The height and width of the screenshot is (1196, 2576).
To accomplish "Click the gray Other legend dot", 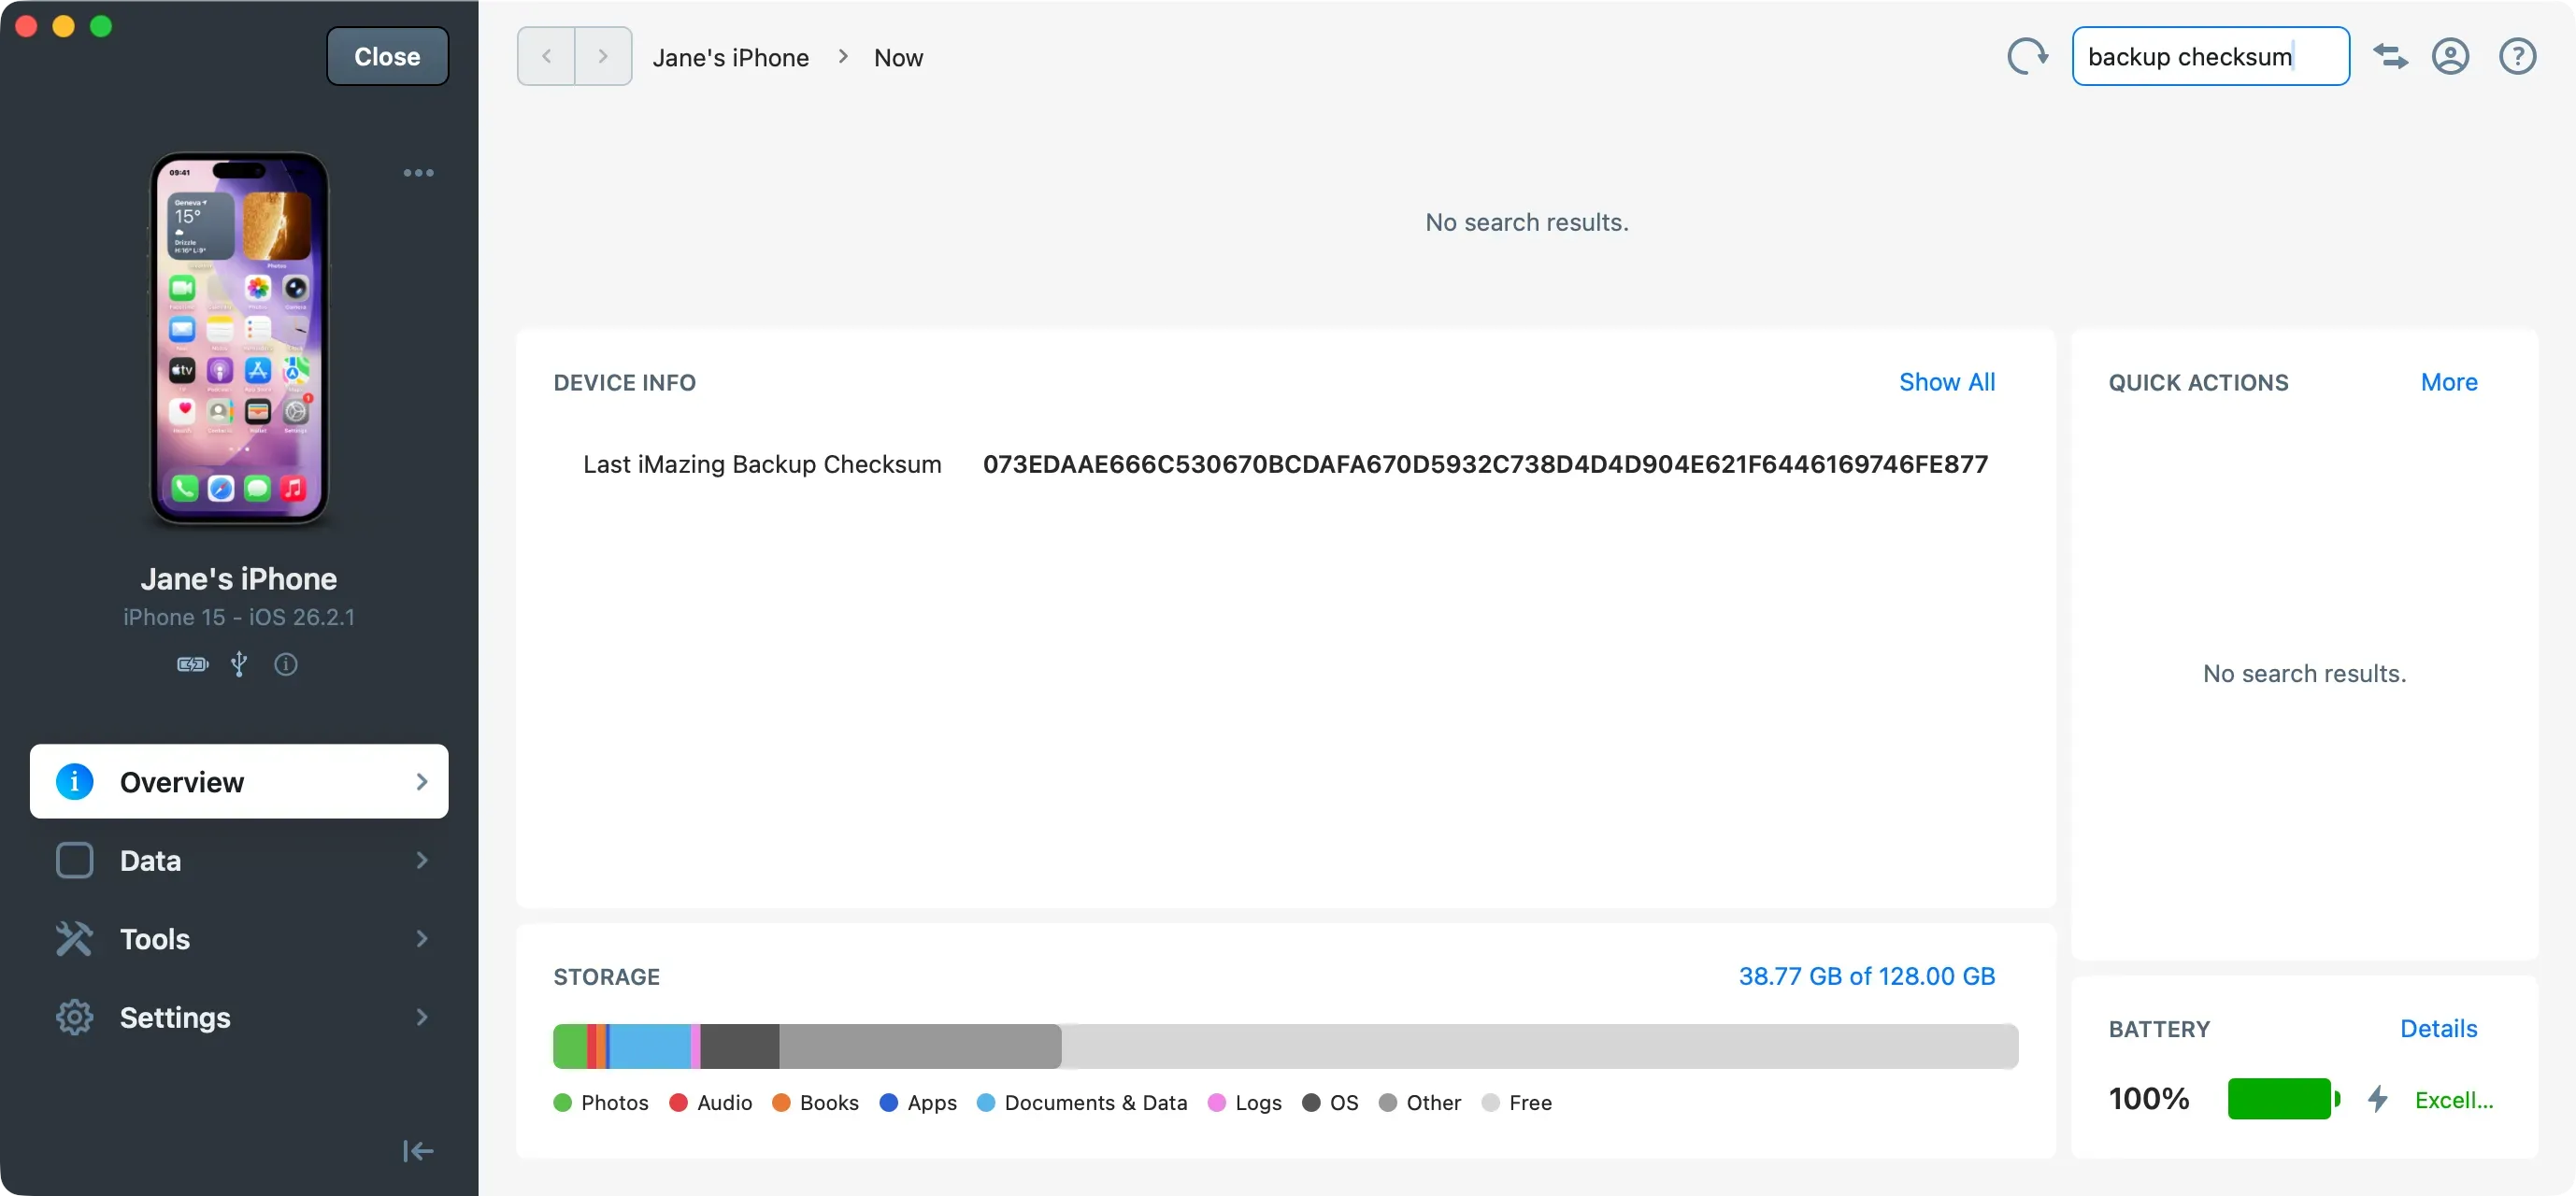I will point(1387,1103).
